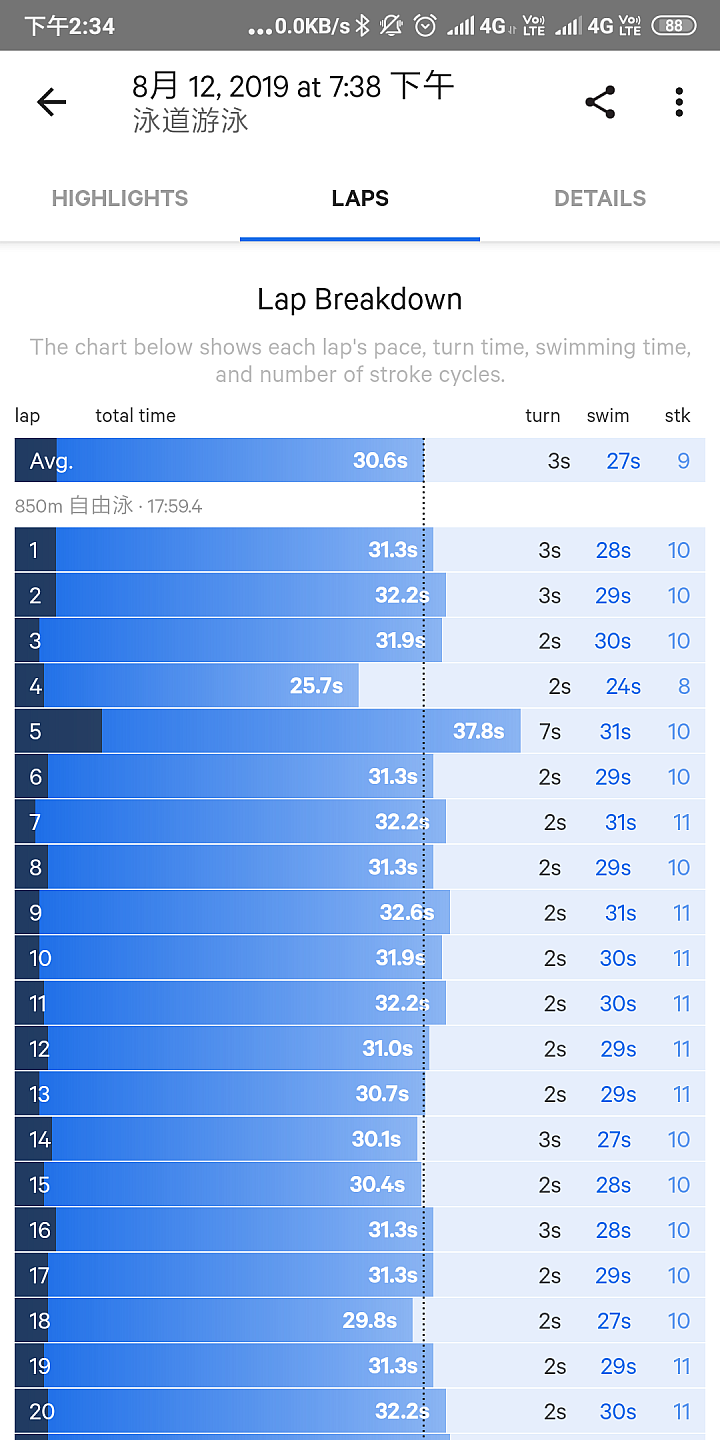
Task: Select lap 9 row with 32.6s
Action: (x=360, y=913)
